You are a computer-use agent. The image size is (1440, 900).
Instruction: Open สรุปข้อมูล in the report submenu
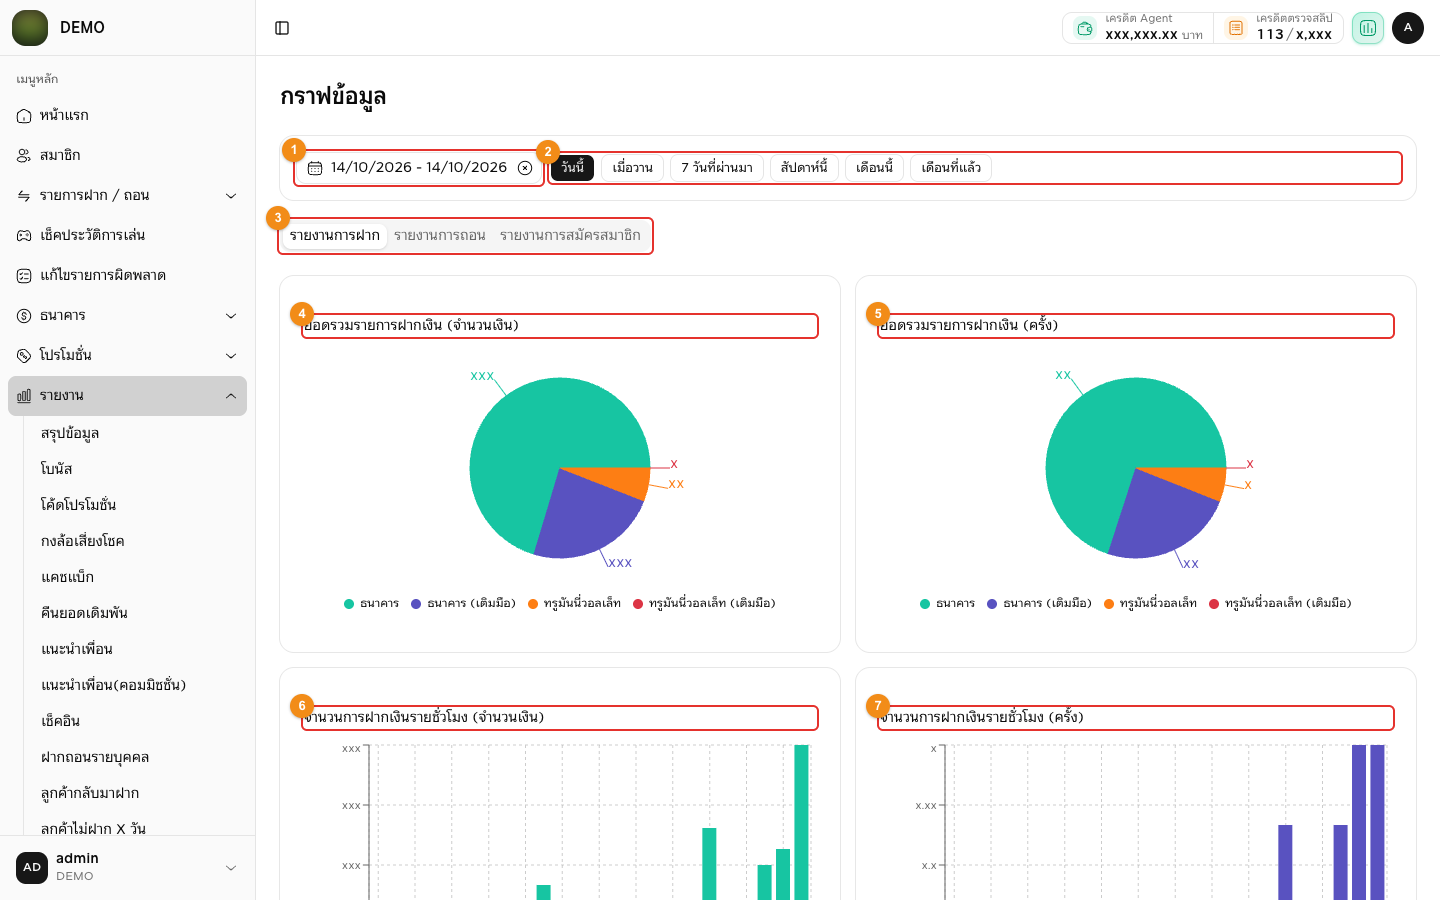[70, 434]
